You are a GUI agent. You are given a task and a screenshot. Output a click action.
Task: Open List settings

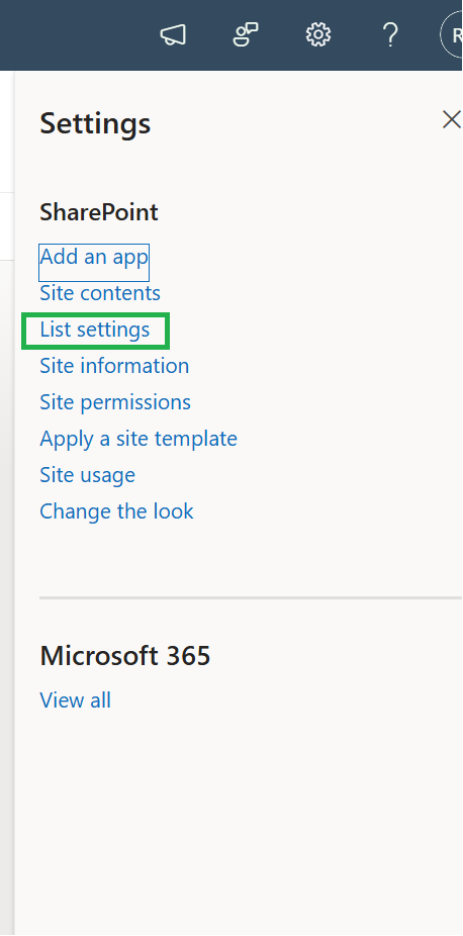(x=94, y=330)
